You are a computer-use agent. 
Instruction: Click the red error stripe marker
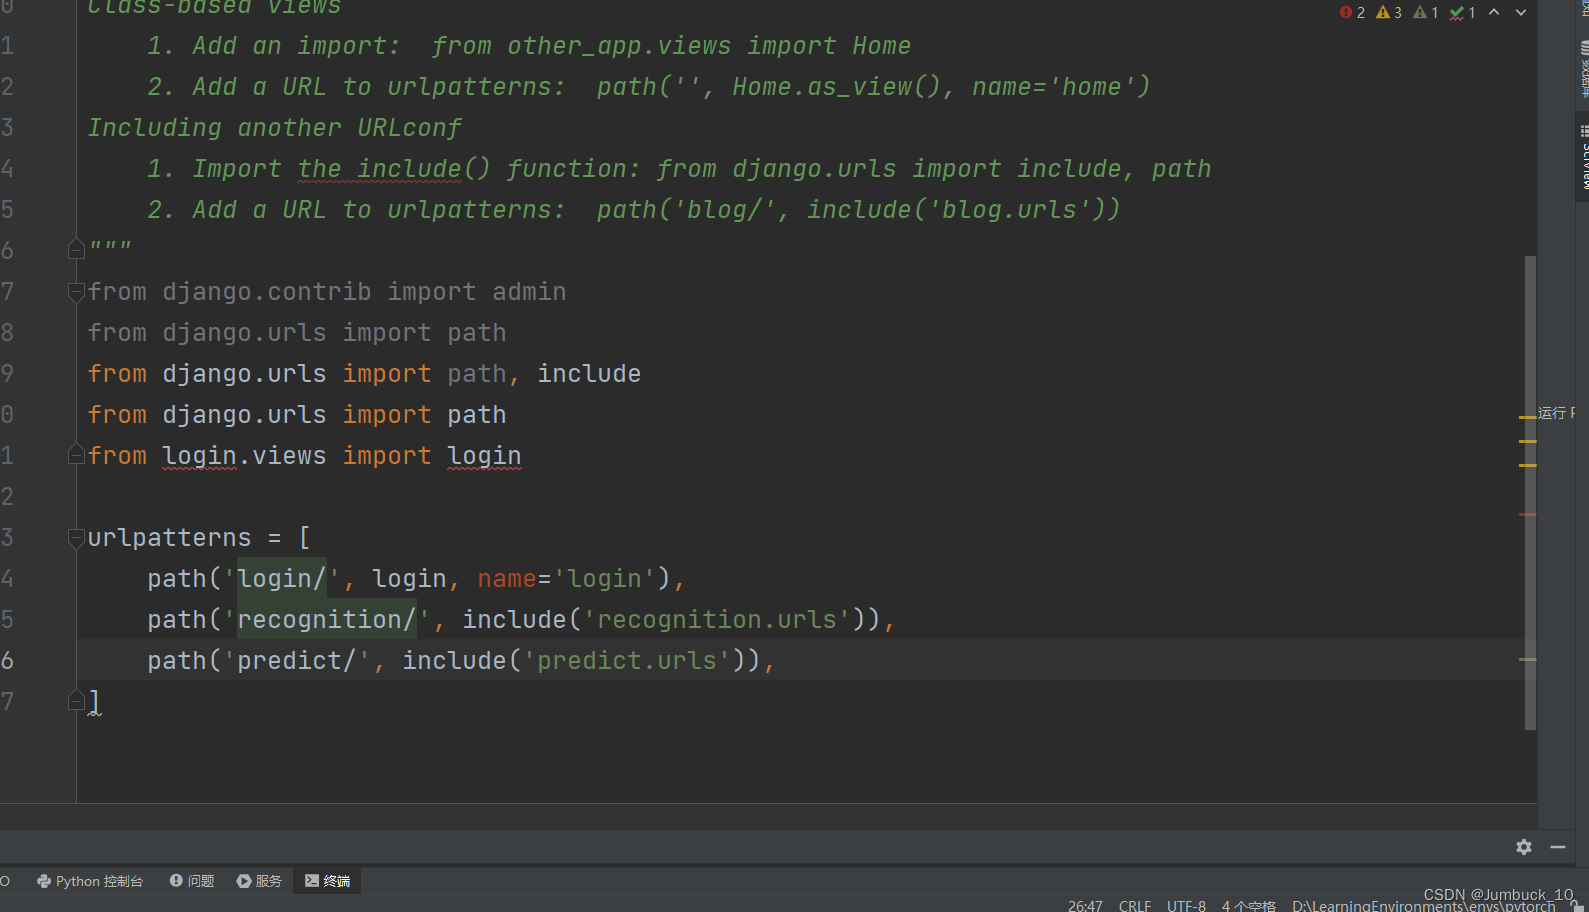1527,514
